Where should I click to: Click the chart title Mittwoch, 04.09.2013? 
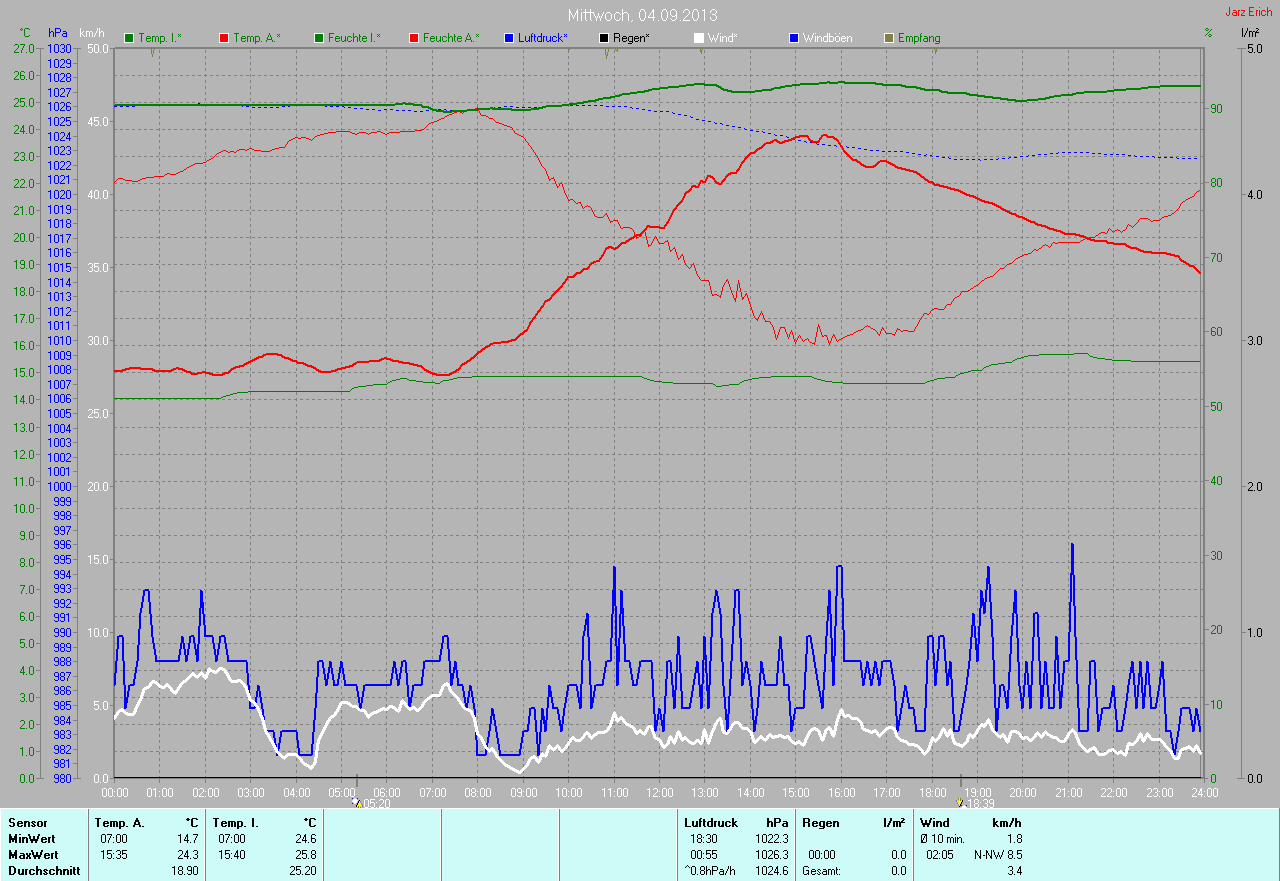coord(642,15)
